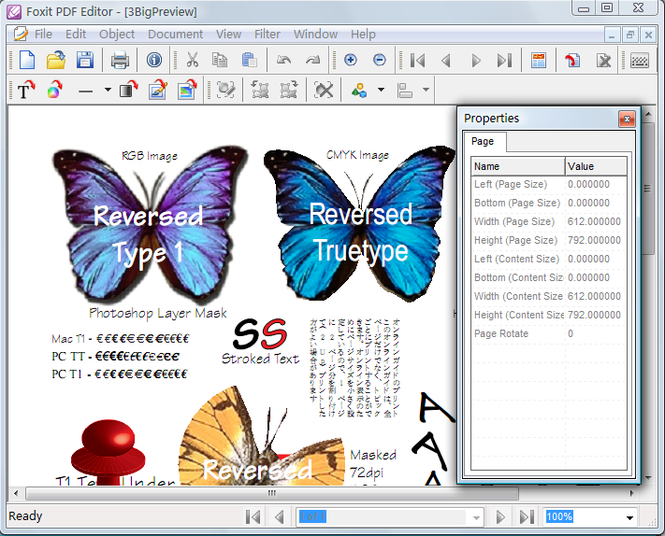665x536 pixels.
Task: Open the File menu
Action: click(x=43, y=34)
